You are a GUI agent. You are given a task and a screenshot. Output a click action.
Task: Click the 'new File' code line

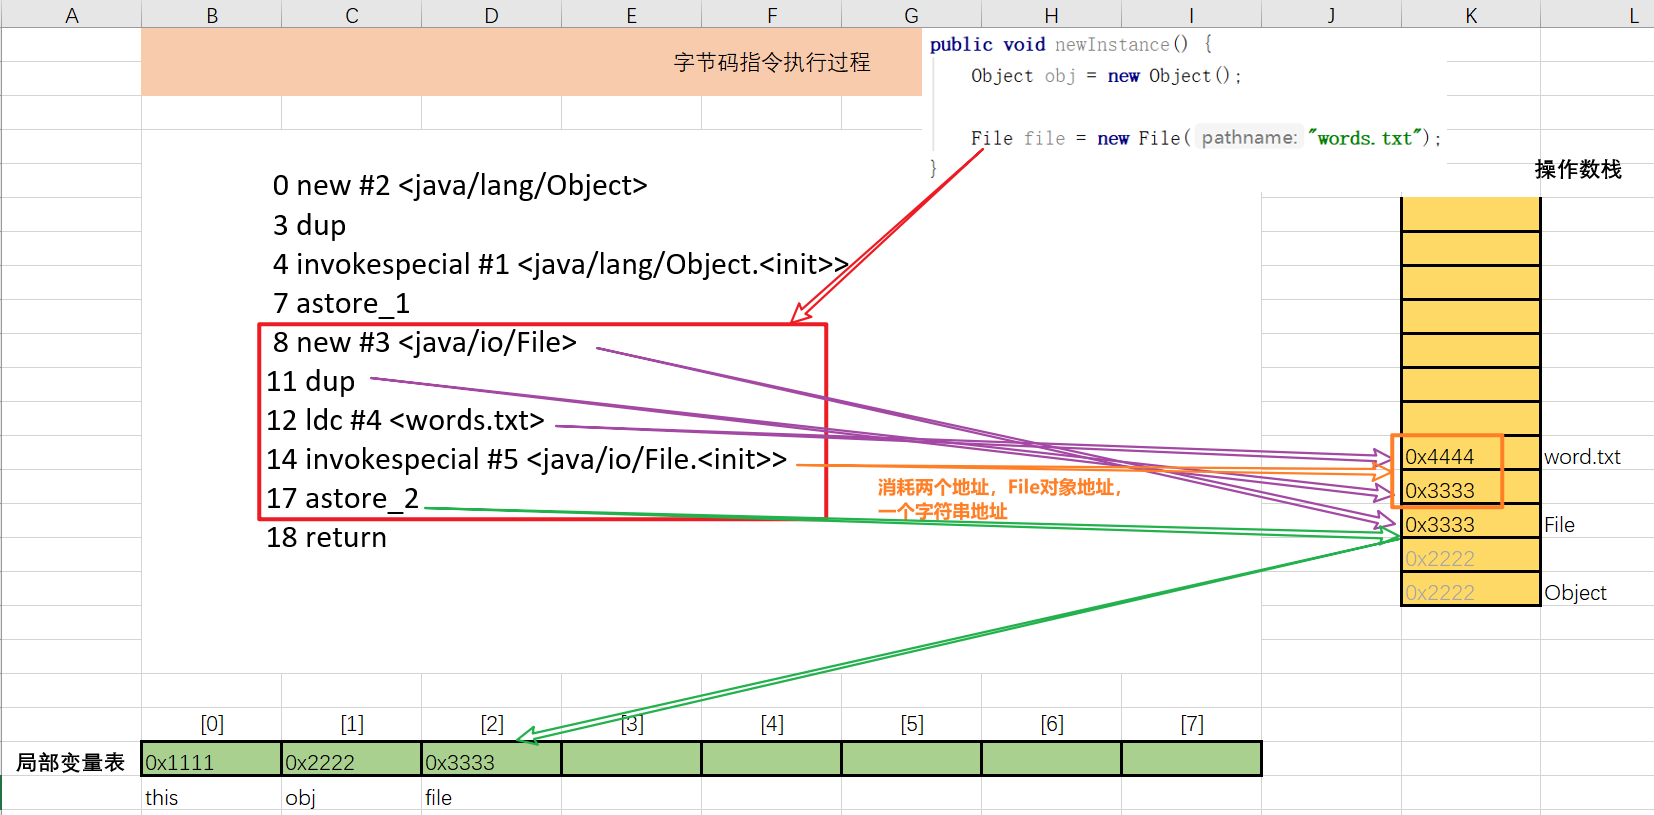point(1206,138)
